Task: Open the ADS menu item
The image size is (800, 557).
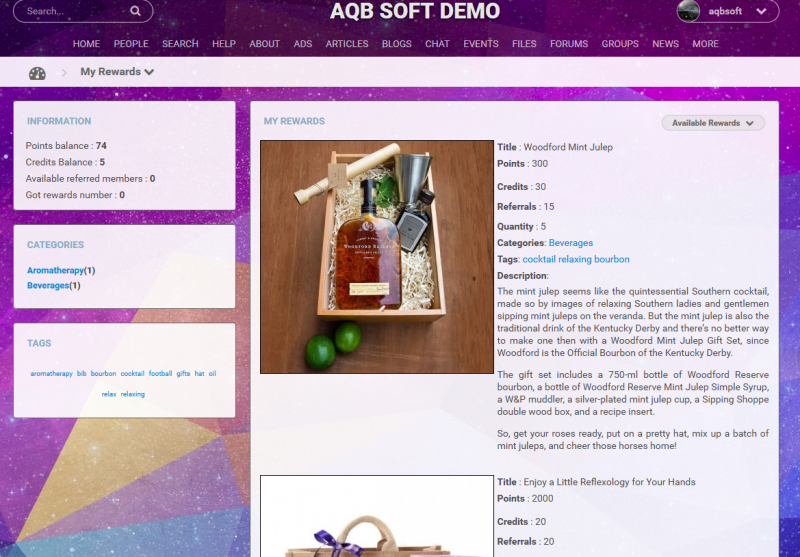Action: point(303,44)
